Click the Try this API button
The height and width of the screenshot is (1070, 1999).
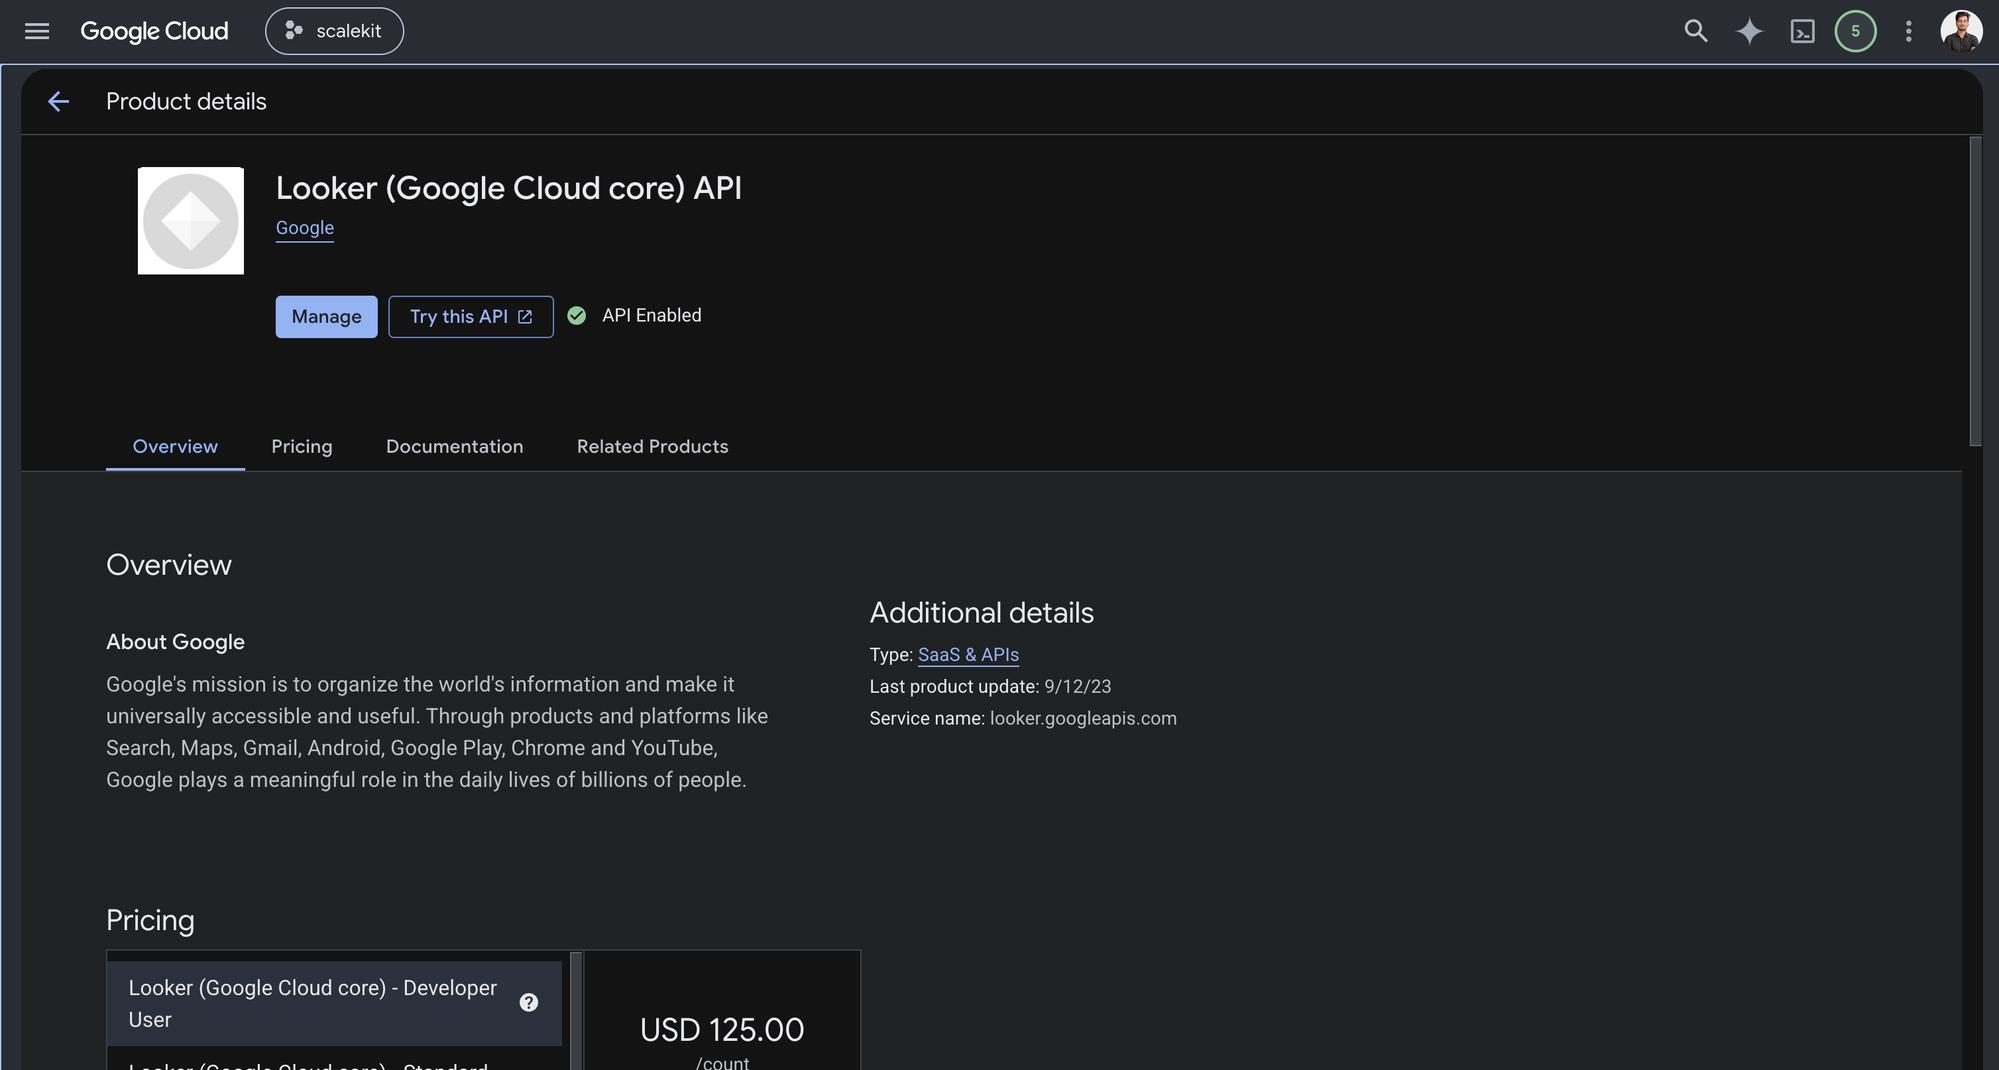[471, 317]
